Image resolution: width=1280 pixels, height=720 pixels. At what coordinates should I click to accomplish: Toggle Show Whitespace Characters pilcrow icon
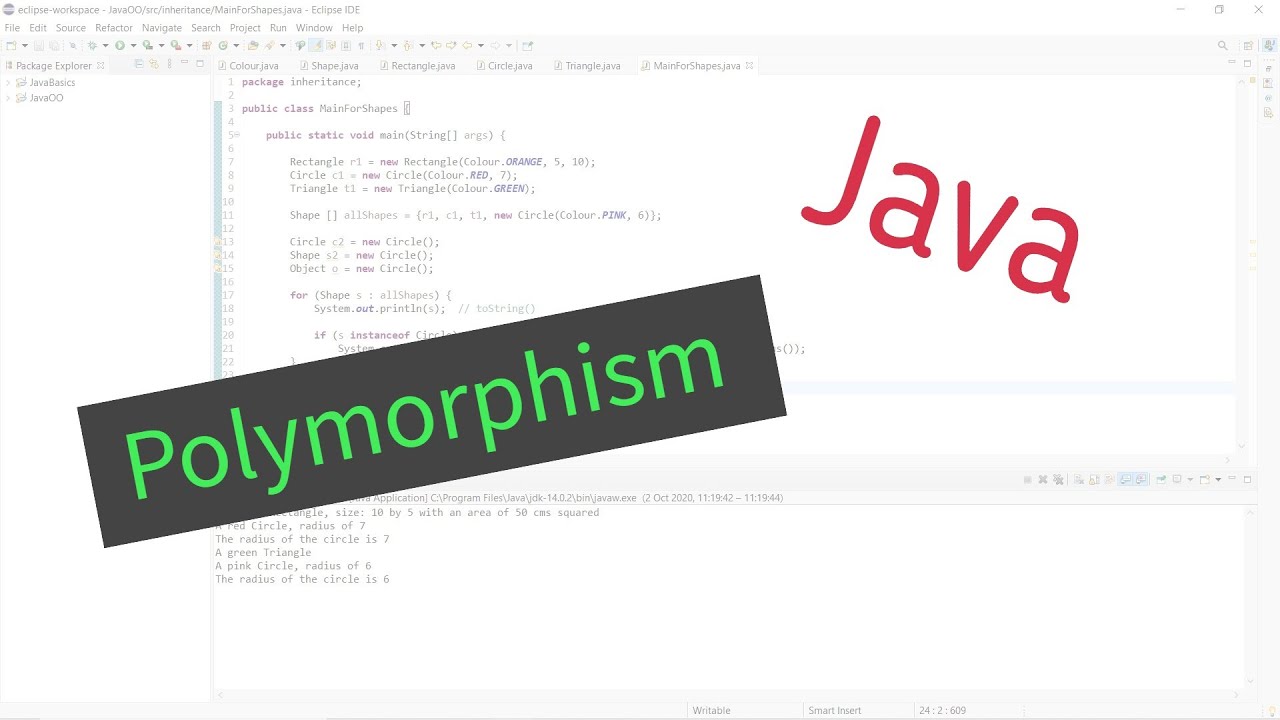click(361, 45)
